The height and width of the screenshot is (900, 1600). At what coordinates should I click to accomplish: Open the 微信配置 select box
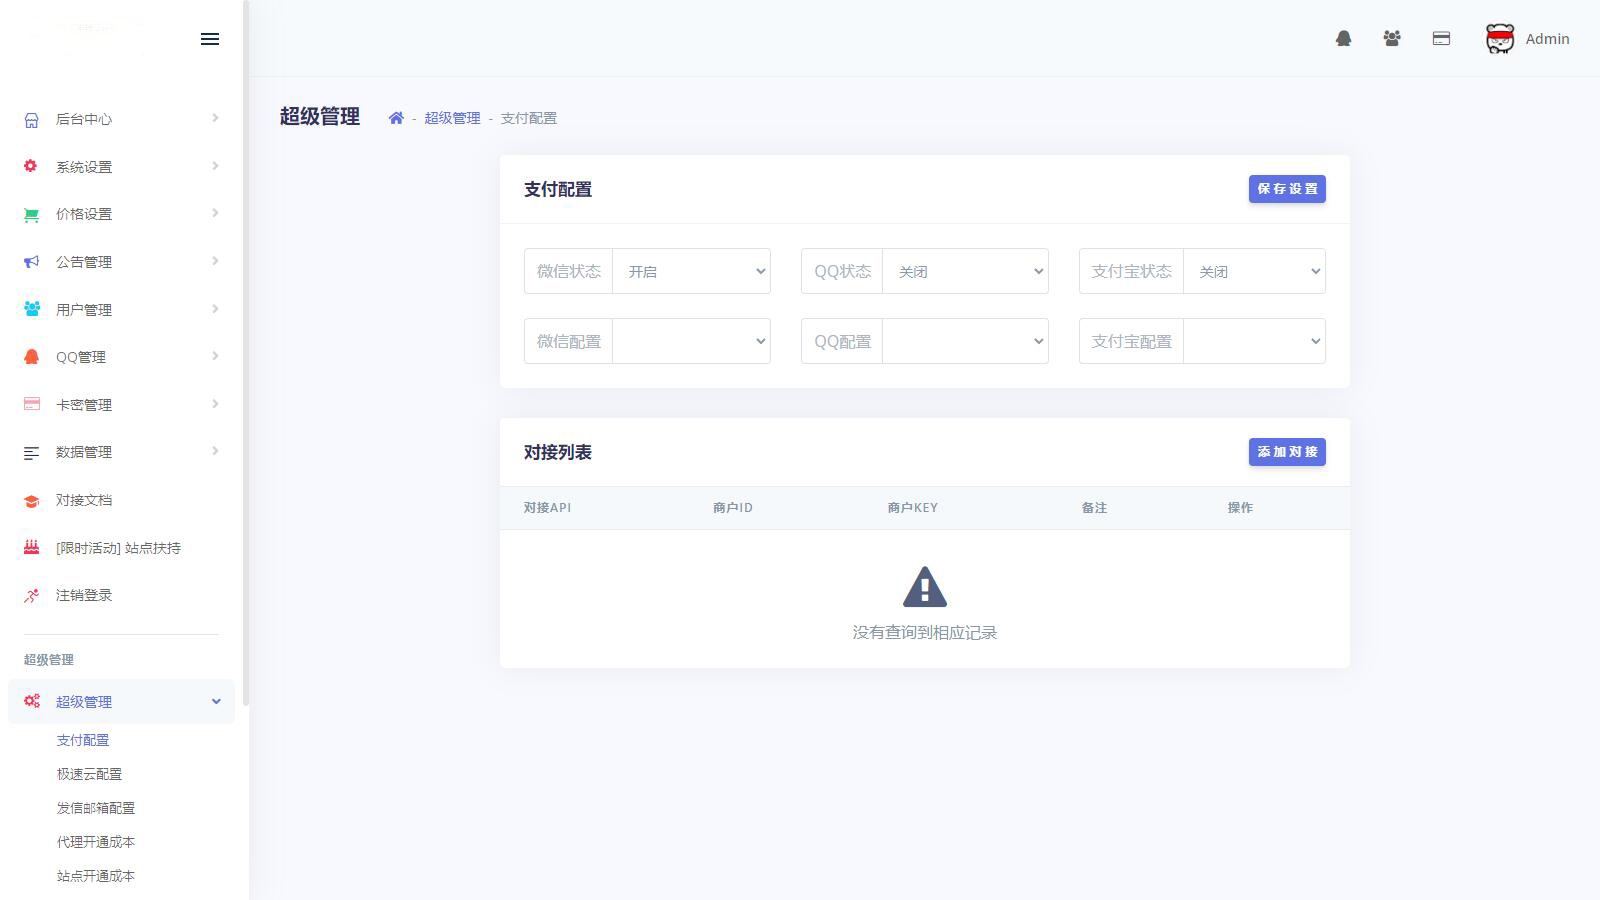[691, 341]
